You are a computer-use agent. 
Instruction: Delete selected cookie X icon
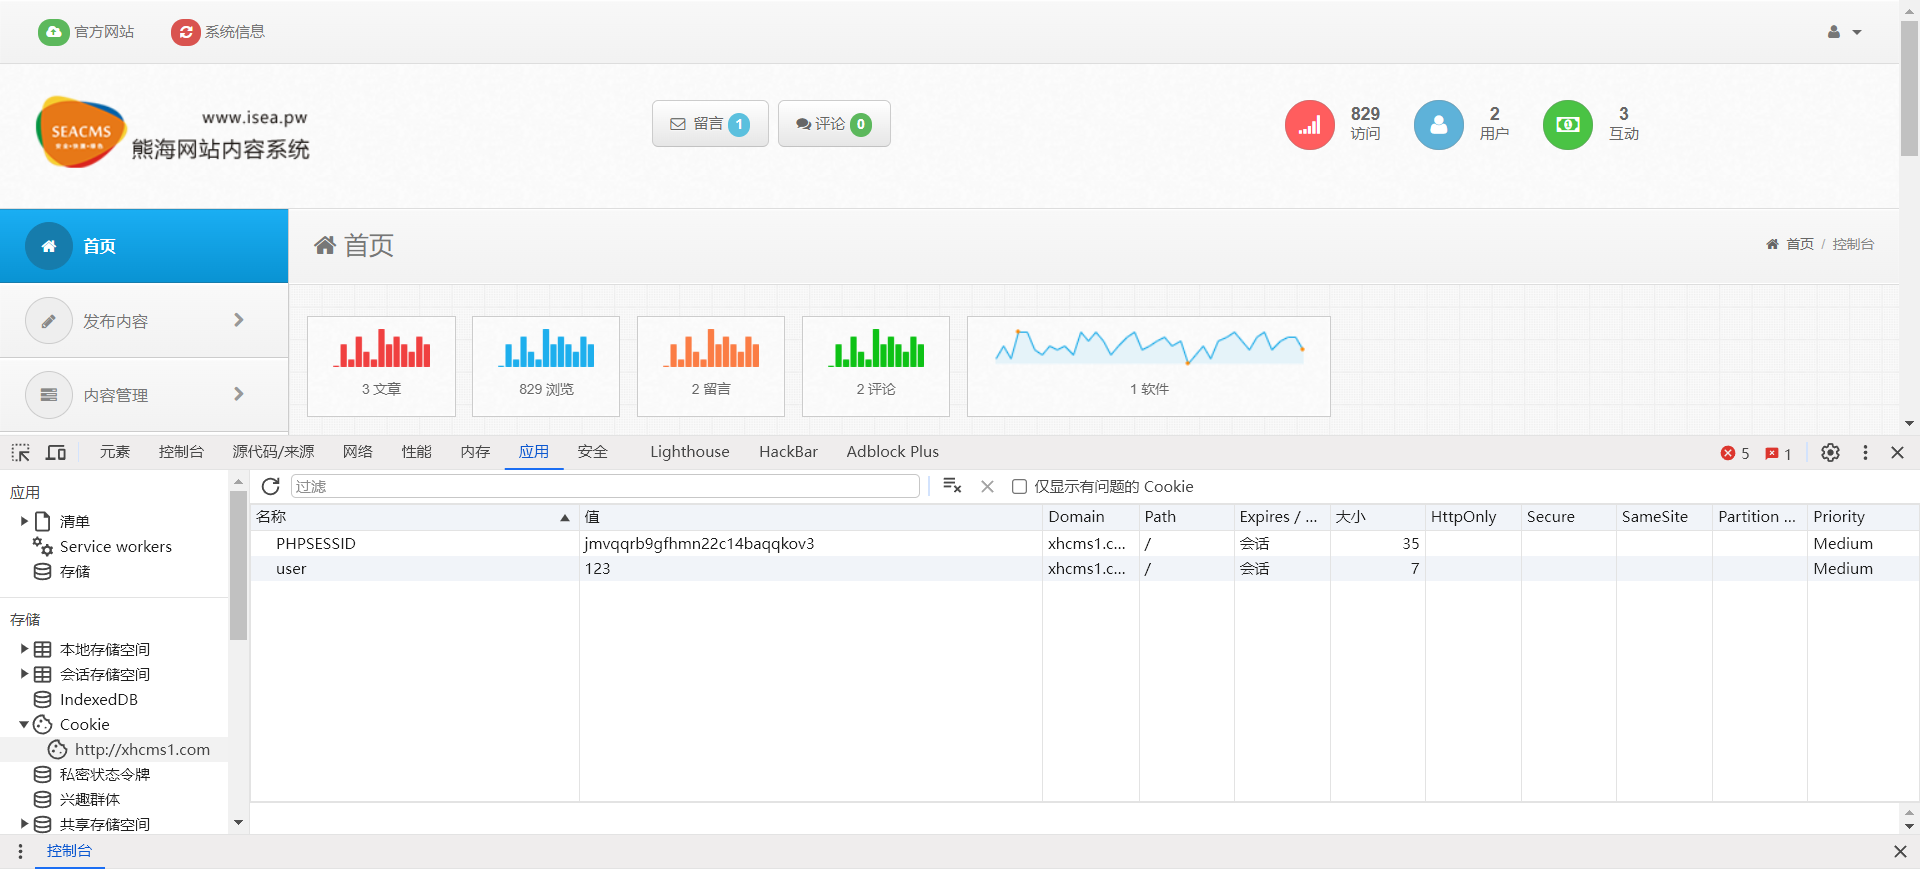tap(987, 486)
